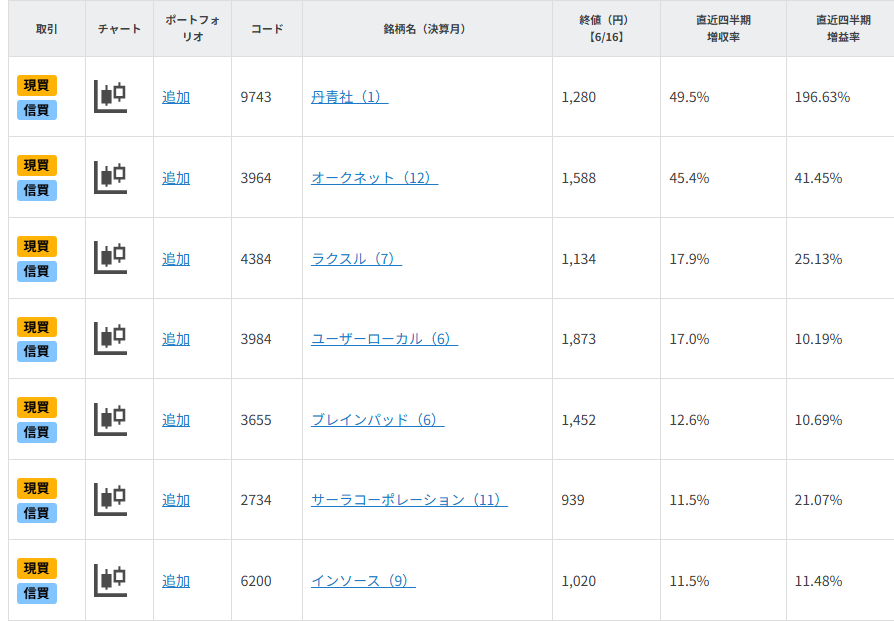The width and height of the screenshot is (894, 621).
Task: Open the サーラコーポレーション（11） stock link
Action: click(x=409, y=500)
